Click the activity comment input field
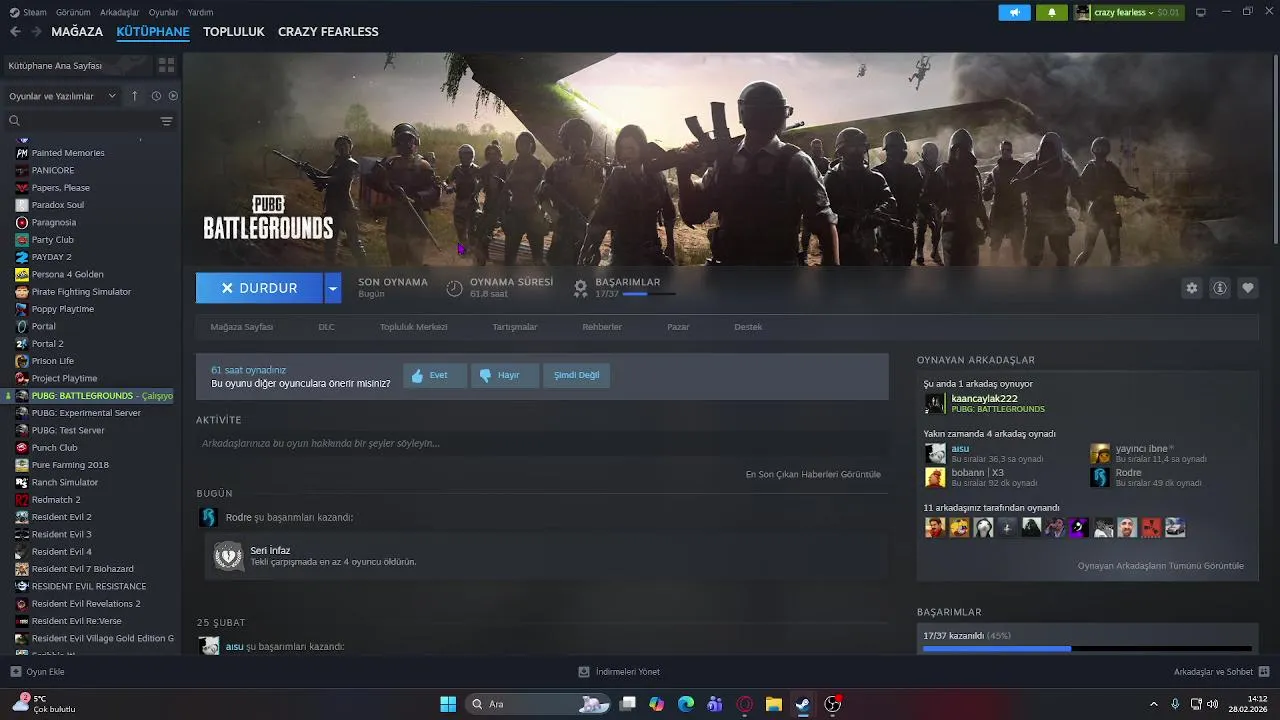1280x720 pixels. click(542, 443)
